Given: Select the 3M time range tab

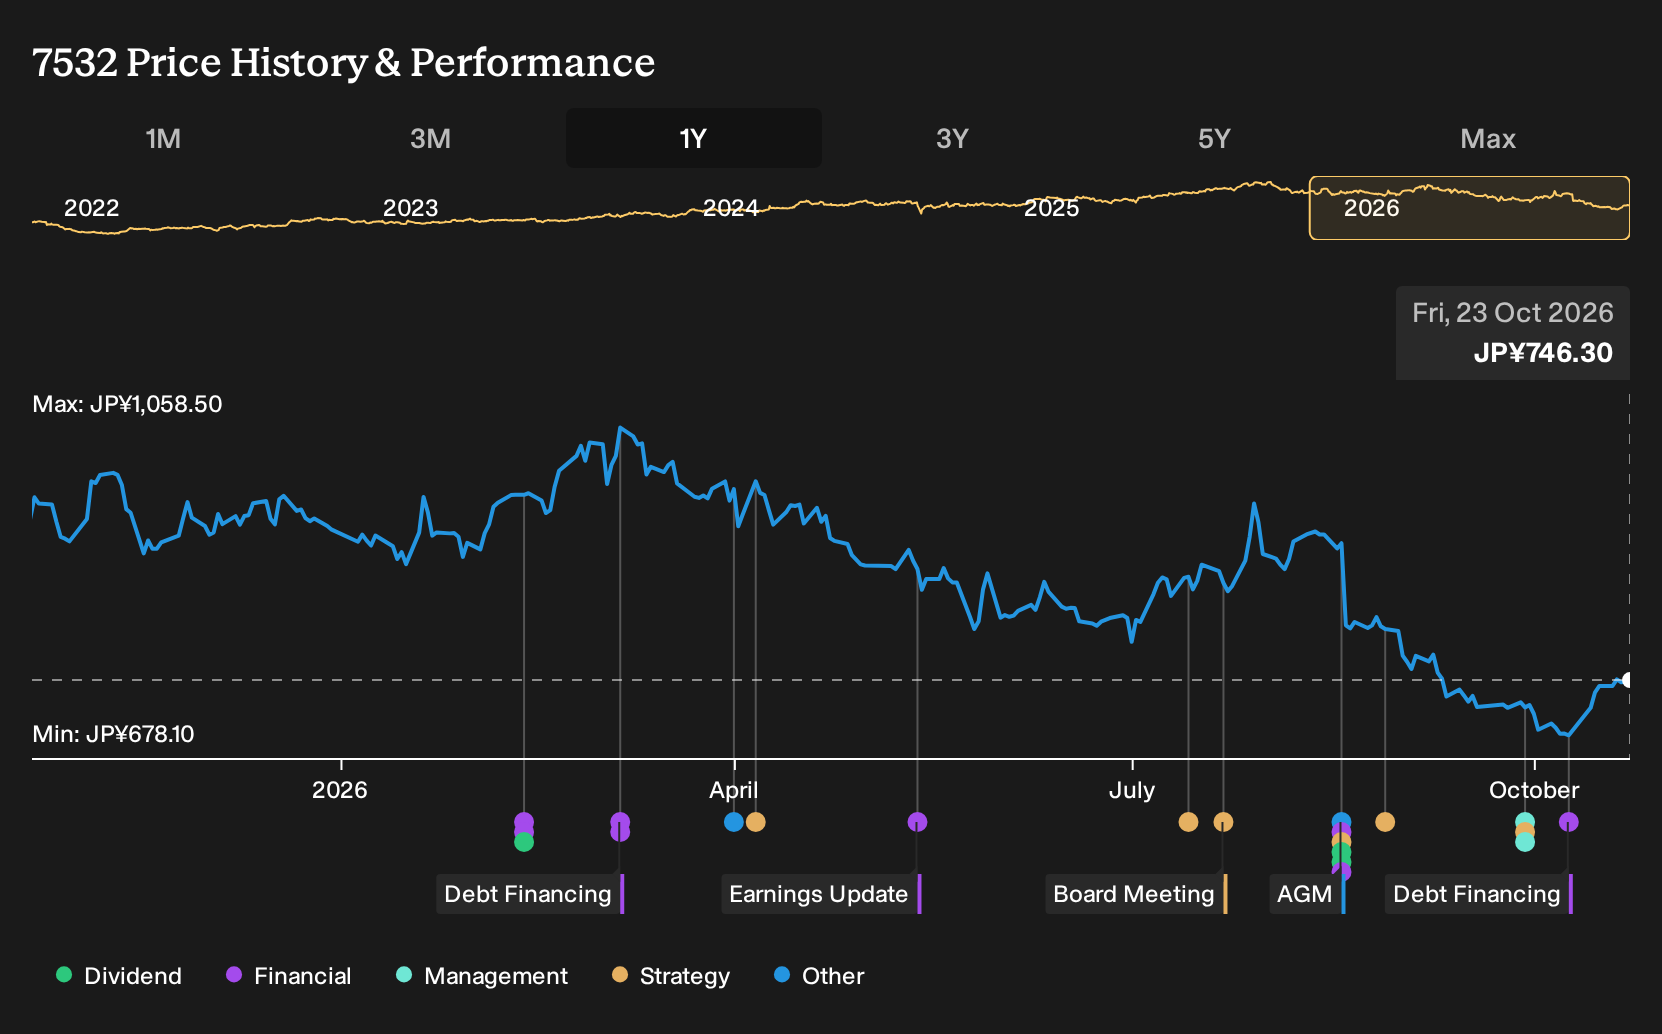Looking at the screenshot, I should tap(430, 138).
